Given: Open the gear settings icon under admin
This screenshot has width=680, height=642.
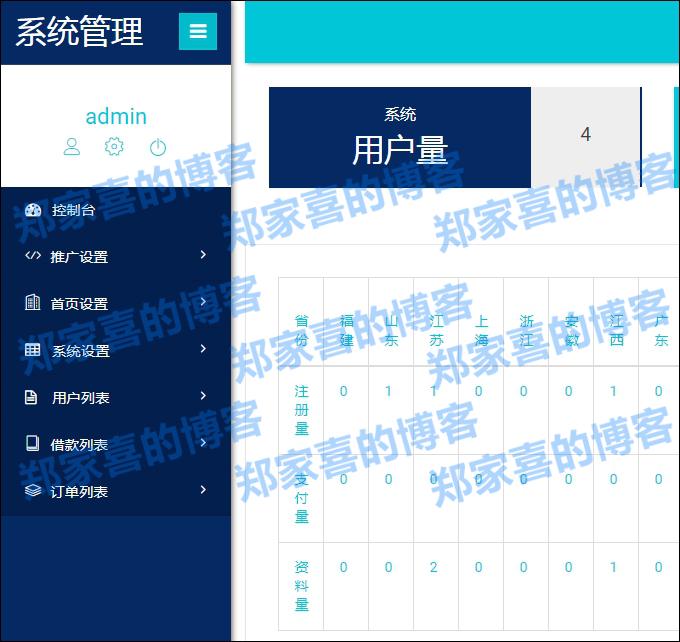Looking at the screenshot, I should [114, 147].
